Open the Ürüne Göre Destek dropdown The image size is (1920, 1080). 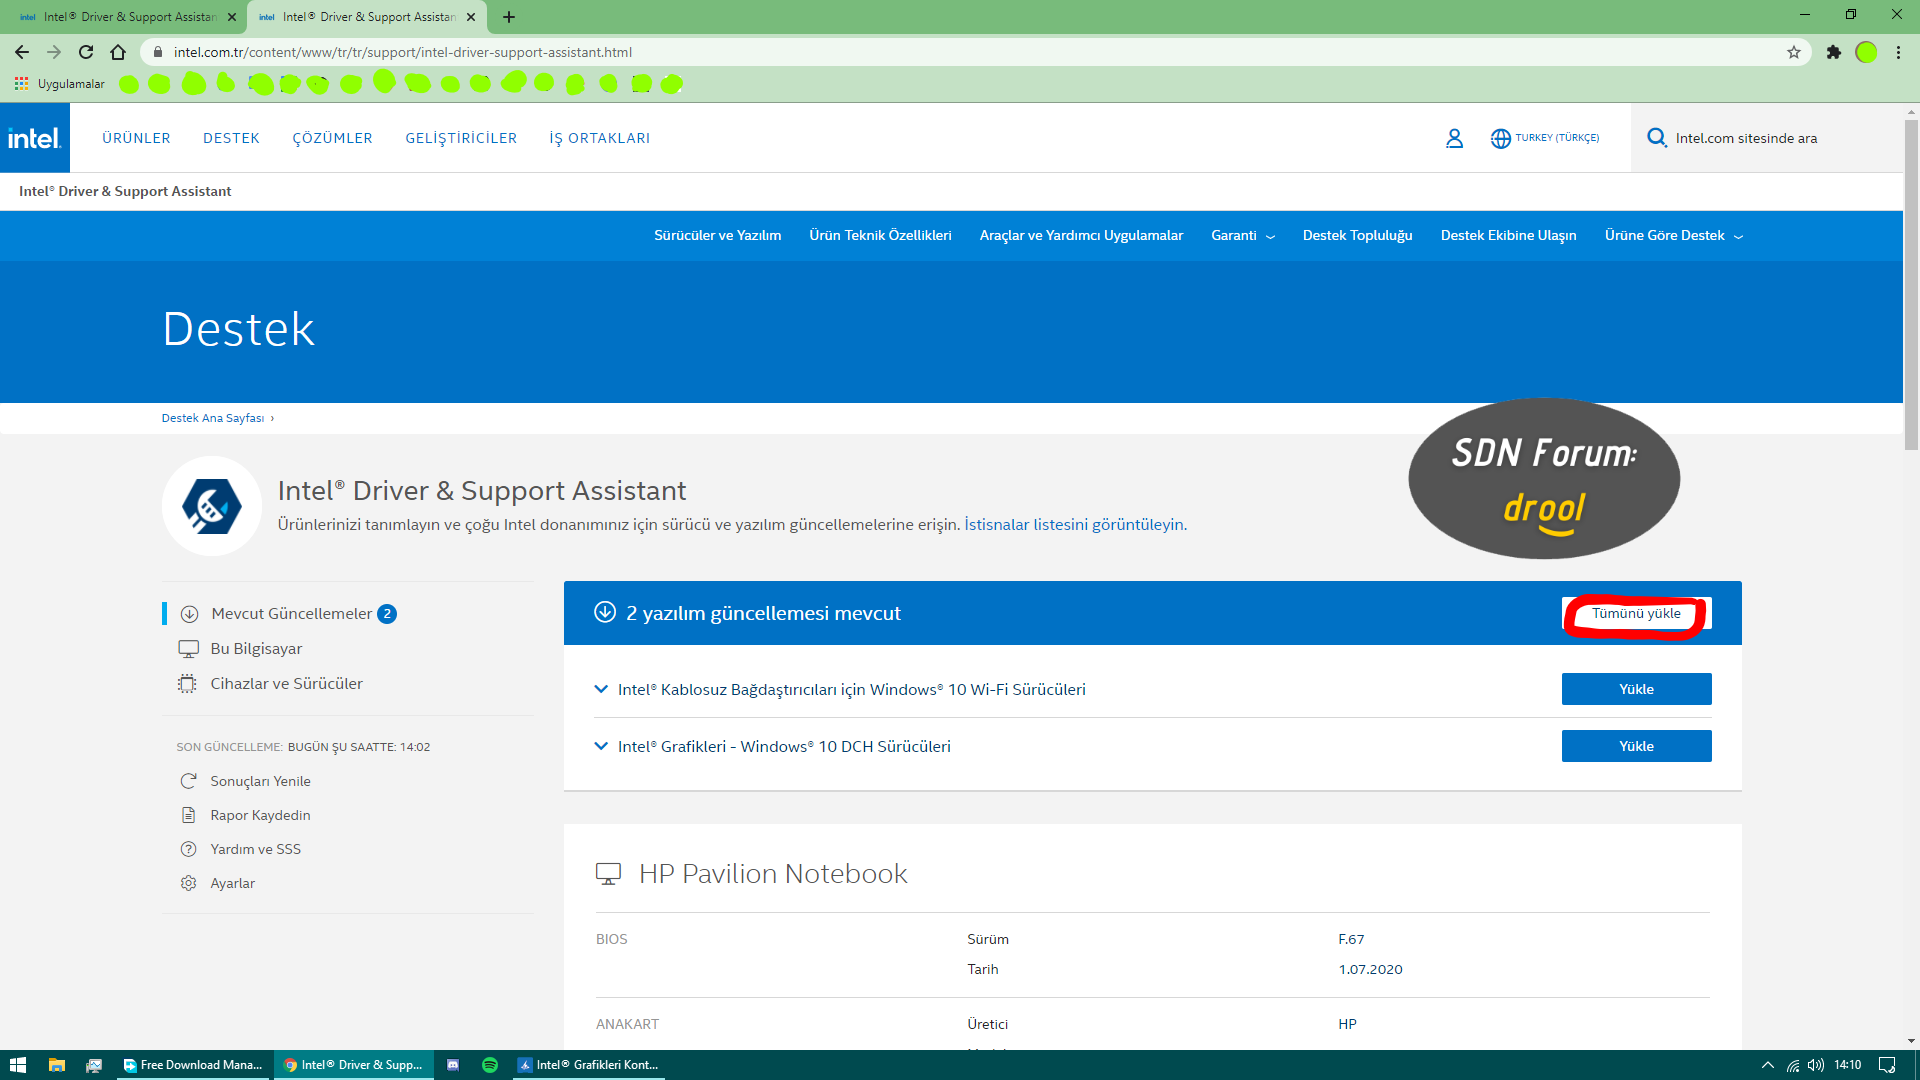click(x=1673, y=236)
